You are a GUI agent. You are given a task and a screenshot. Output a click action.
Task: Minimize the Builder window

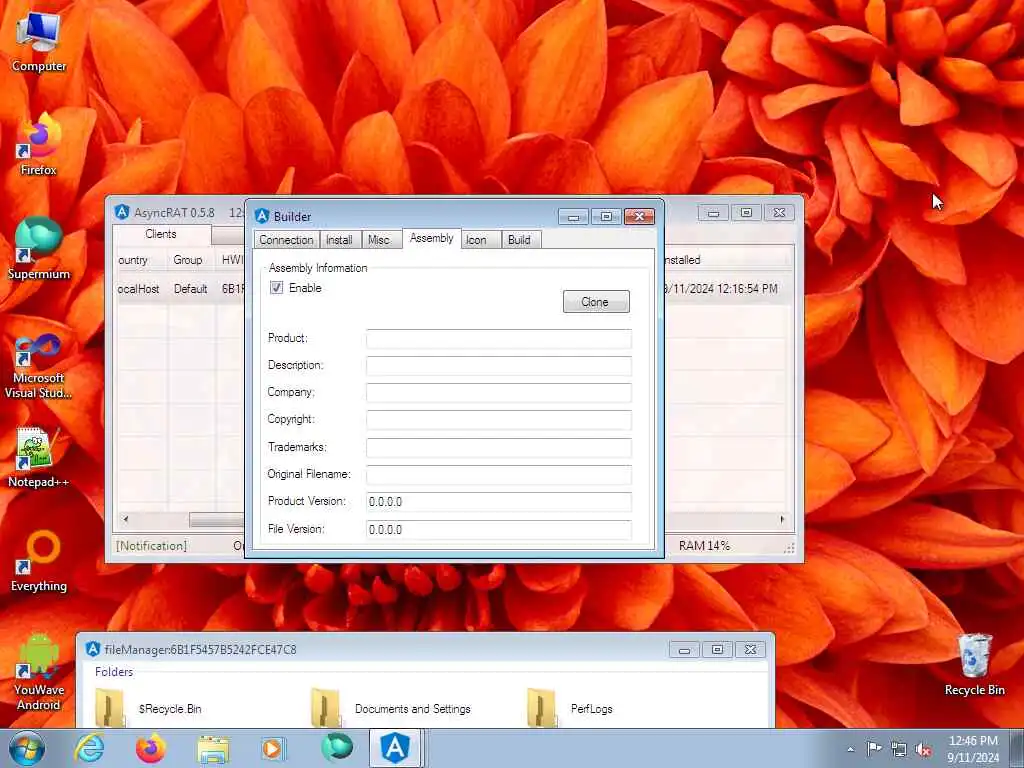573,216
